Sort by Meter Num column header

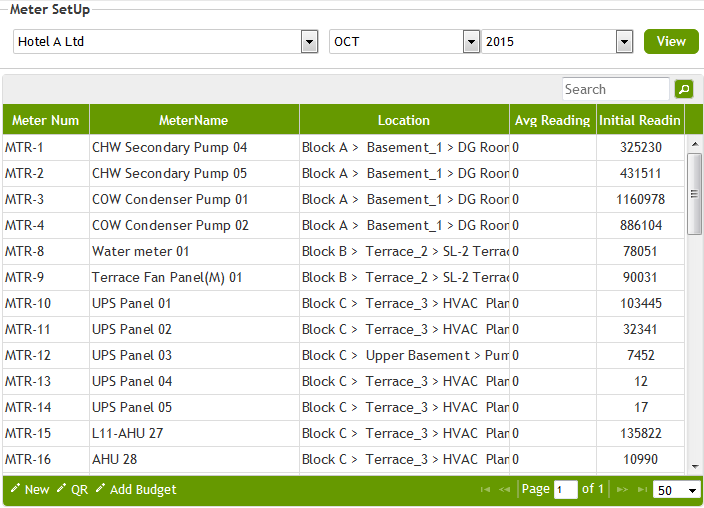[46, 120]
